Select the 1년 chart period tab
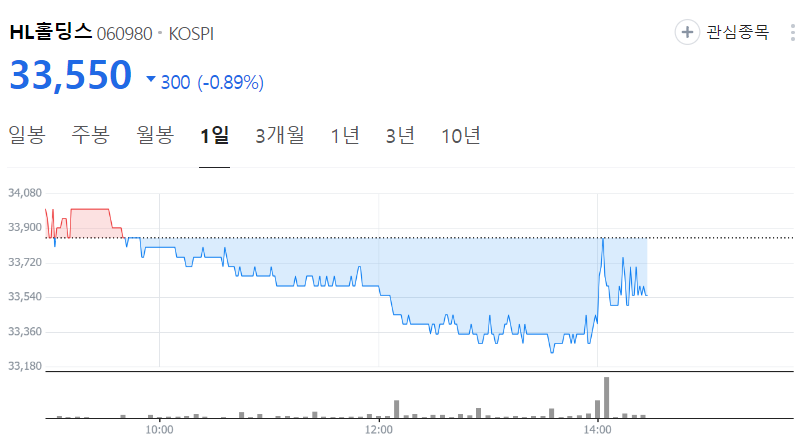The width and height of the screenshot is (803, 445). pyautogui.click(x=345, y=135)
